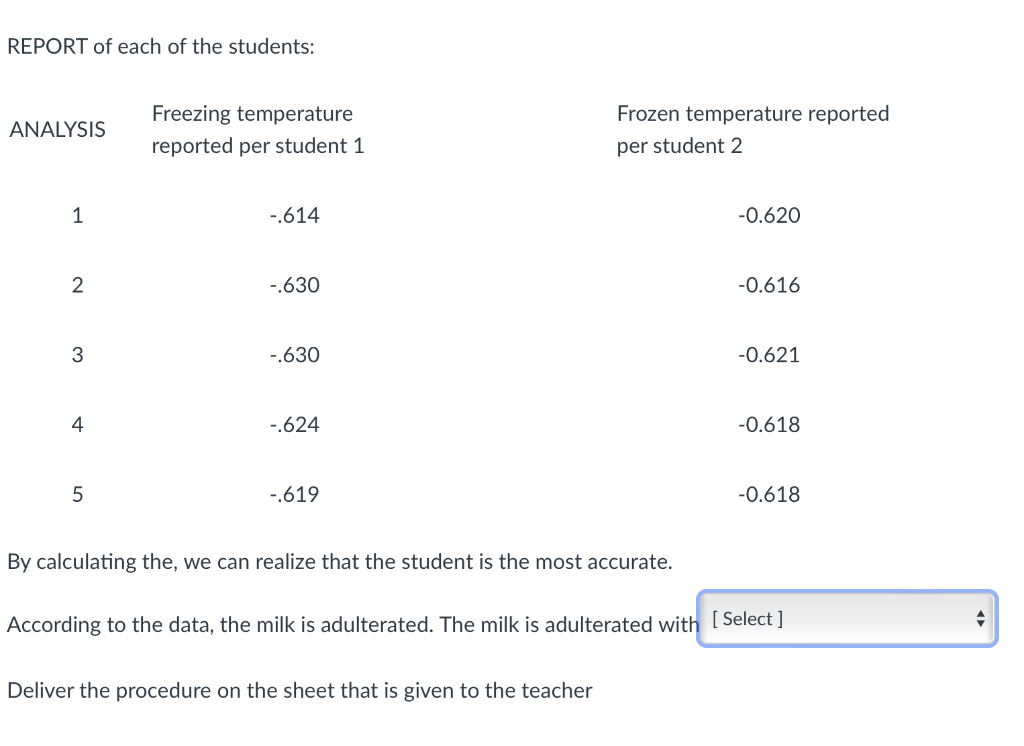Viewport: 1024px width, 746px height.
Task: Click the Frozen temperature student 2 header
Action: coord(753,129)
